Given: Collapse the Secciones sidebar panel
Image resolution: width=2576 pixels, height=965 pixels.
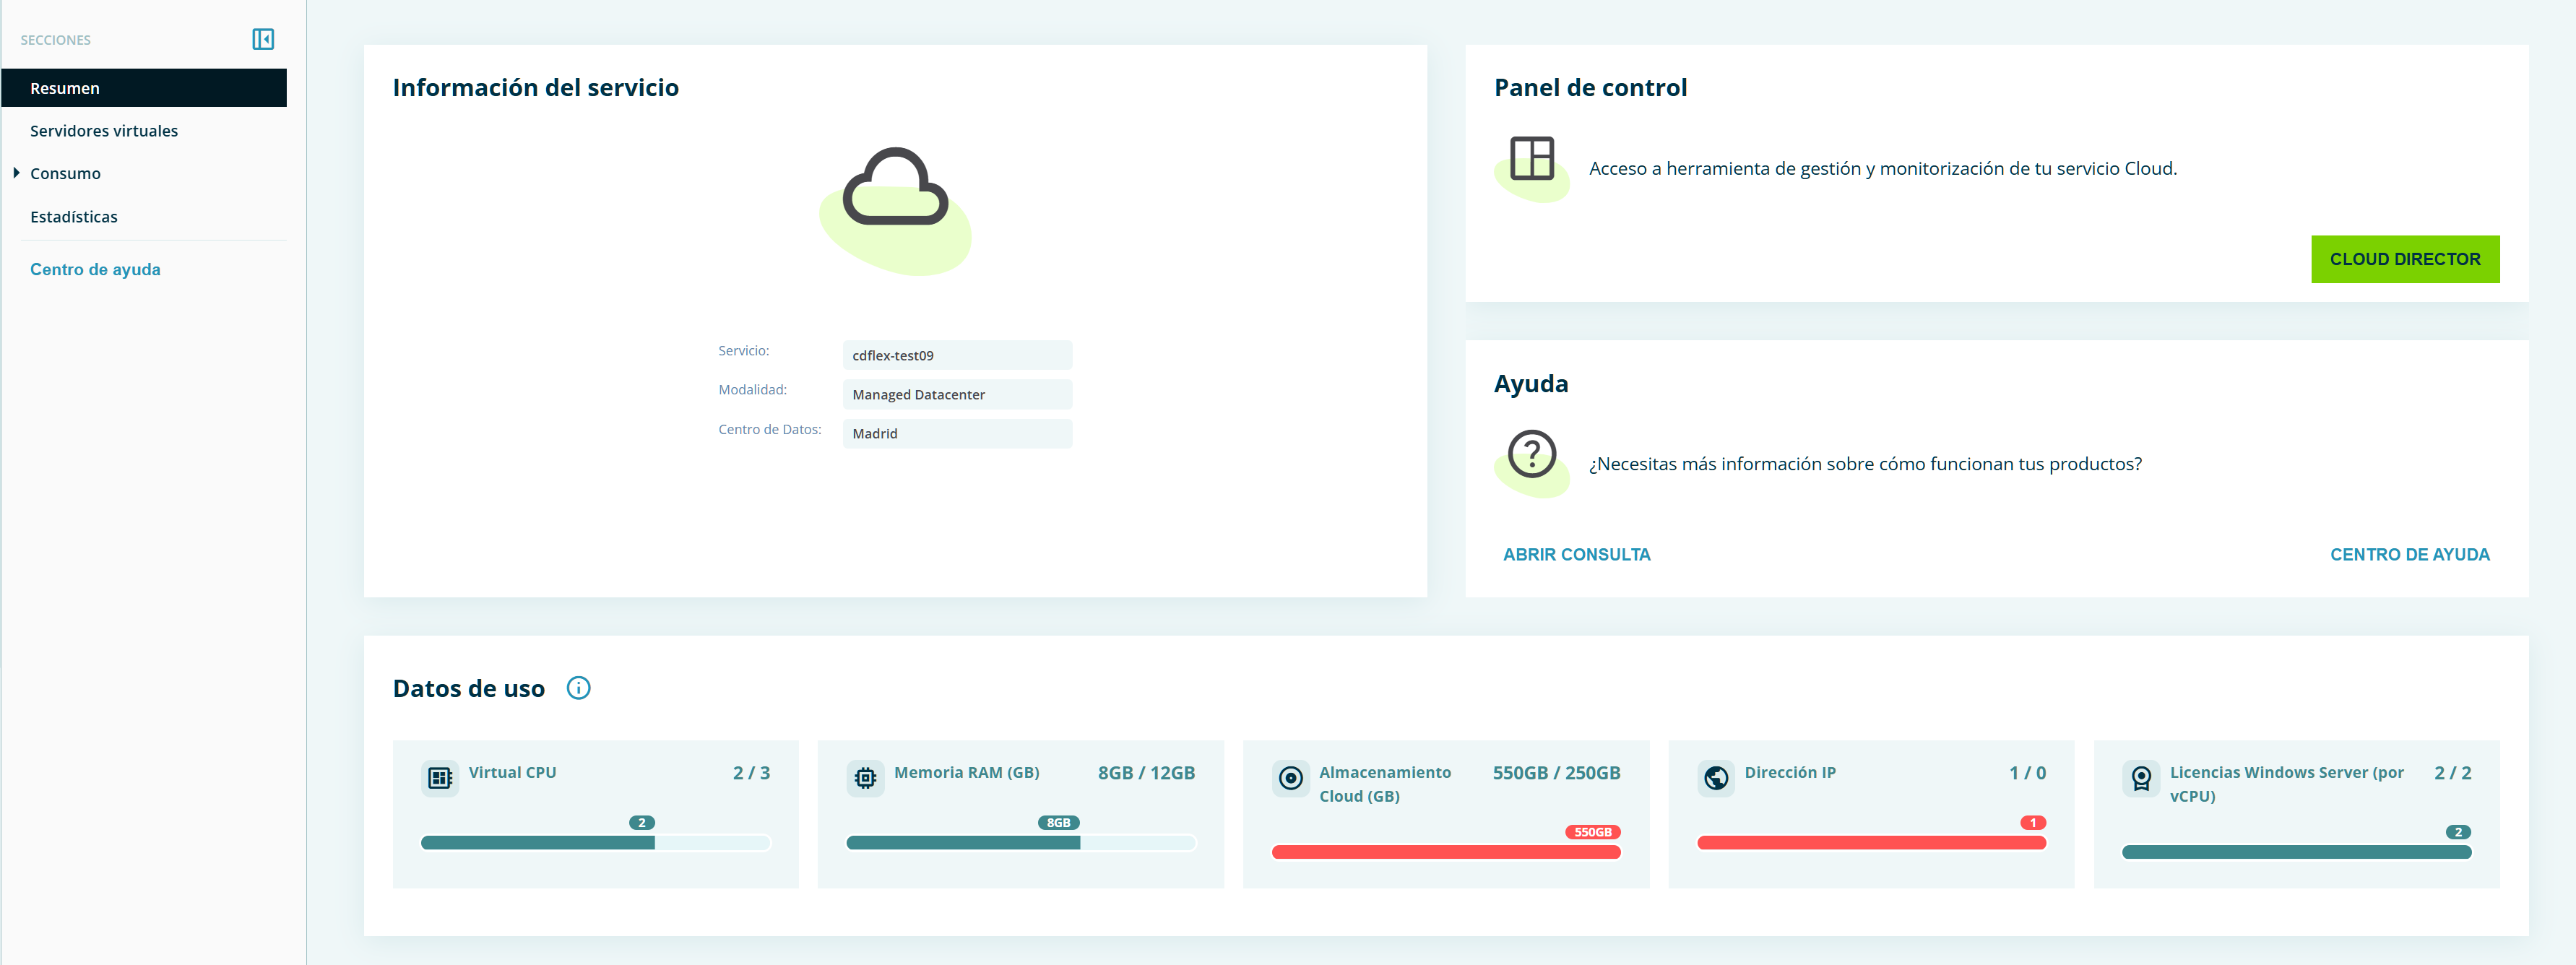Looking at the screenshot, I should pos(263,39).
